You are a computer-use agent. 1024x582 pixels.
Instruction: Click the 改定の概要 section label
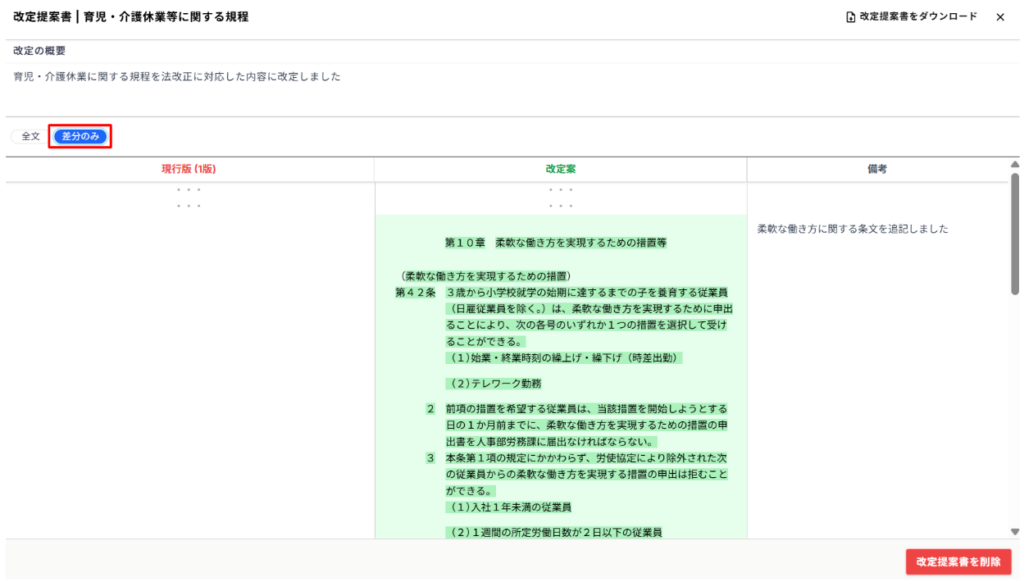coord(39,51)
